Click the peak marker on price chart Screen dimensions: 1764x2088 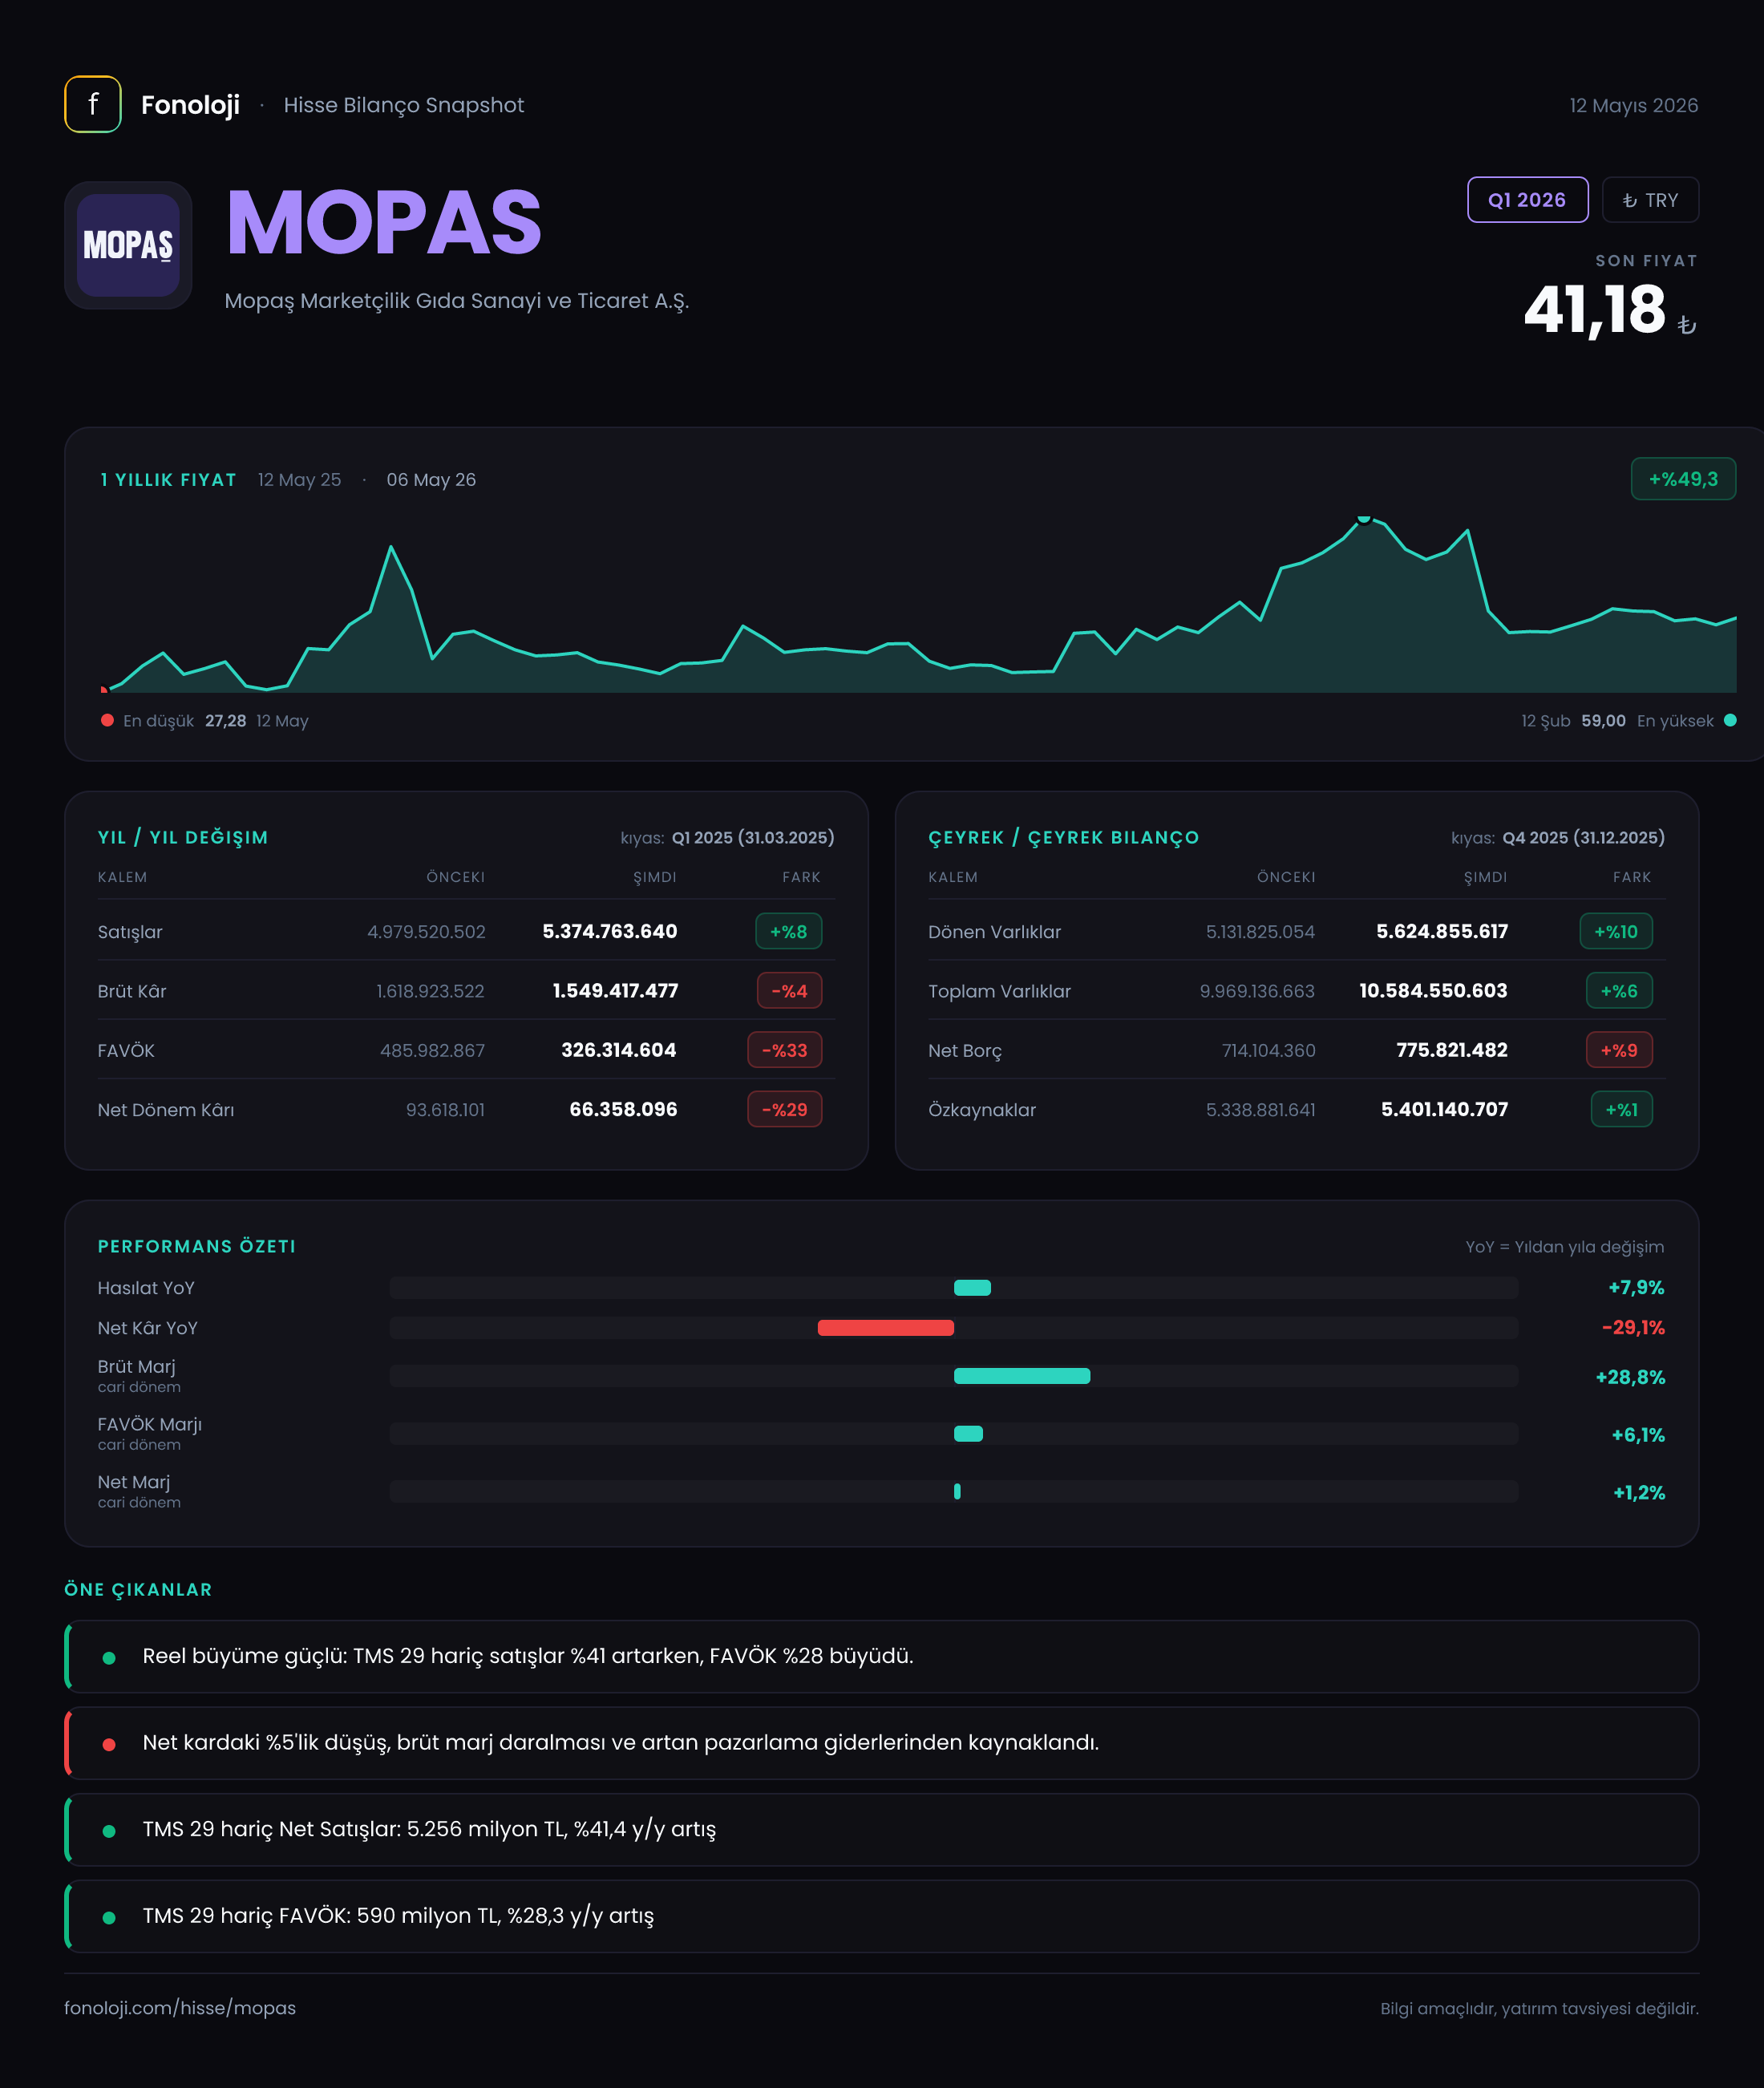point(1363,519)
